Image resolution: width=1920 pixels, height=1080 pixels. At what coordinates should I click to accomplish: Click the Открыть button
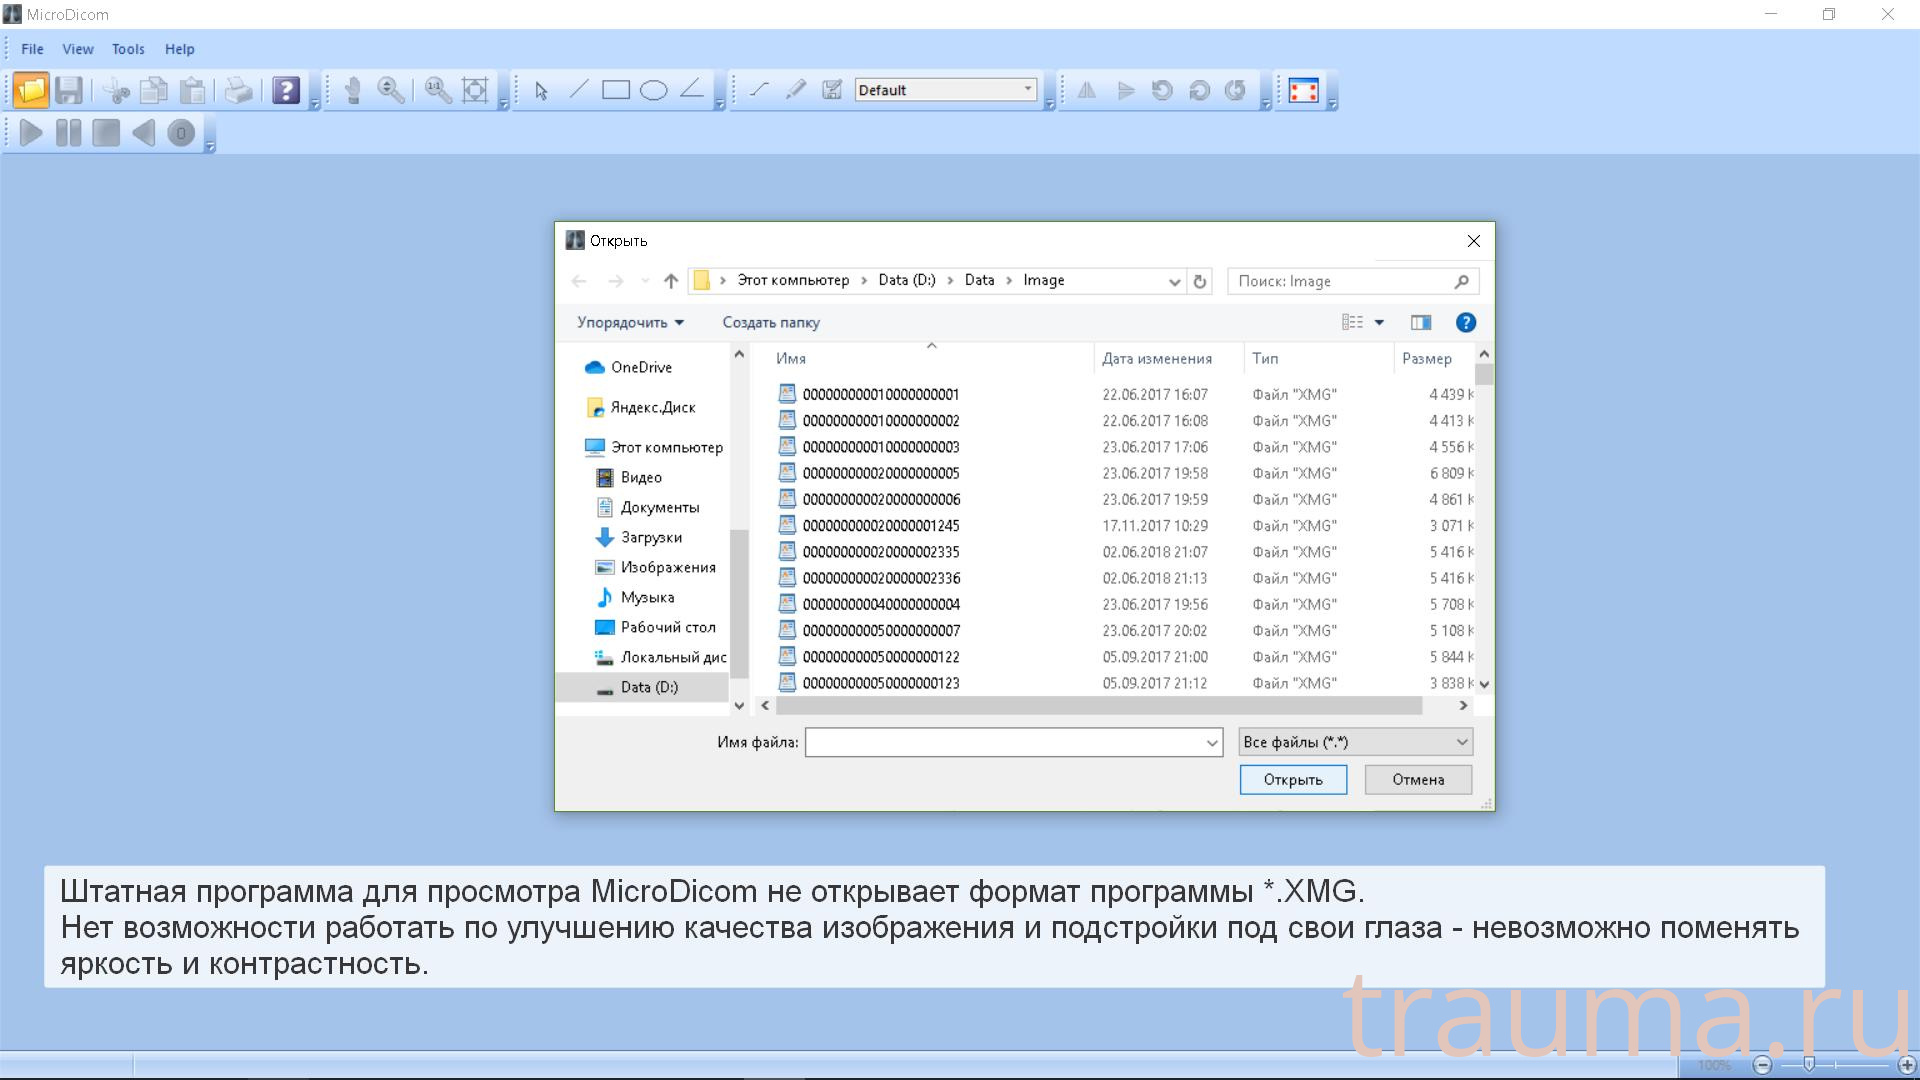coord(1293,779)
